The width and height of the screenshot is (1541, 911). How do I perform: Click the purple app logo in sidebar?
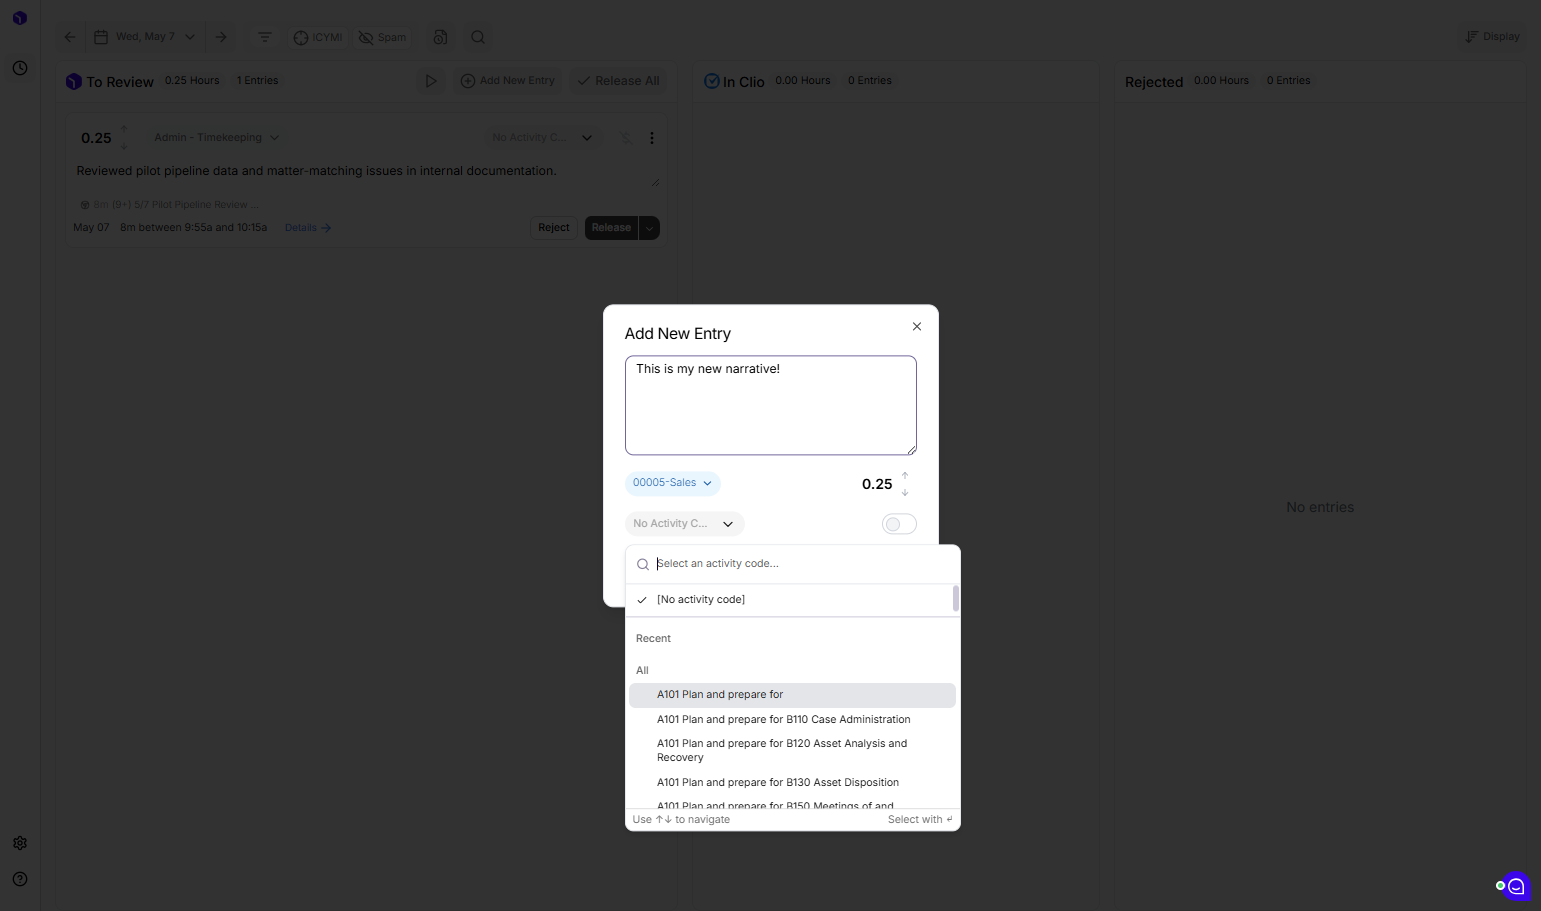[20, 18]
